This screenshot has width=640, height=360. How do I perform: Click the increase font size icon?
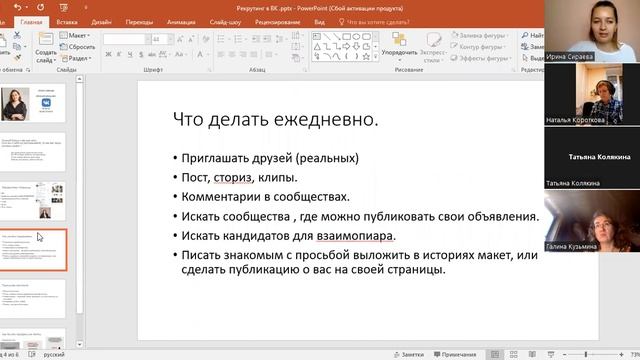[180, 40]
